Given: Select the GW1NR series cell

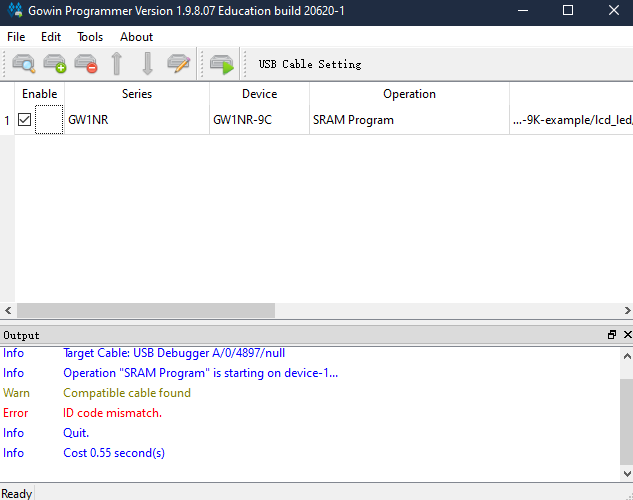Looking at the screenshot, I should pyautogui.click(x=137, y=120).
